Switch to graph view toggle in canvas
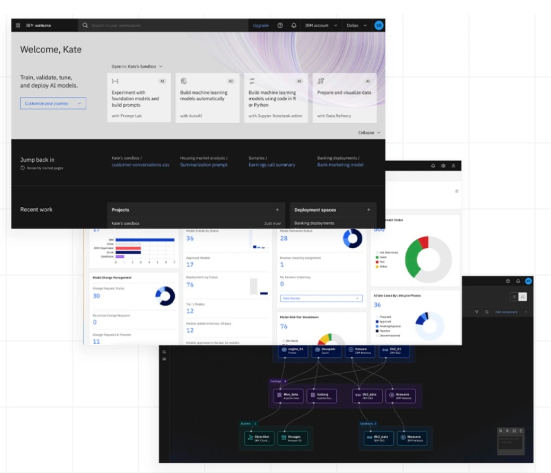This screenshot has height=473, width=551. click(x=523, y=297)
